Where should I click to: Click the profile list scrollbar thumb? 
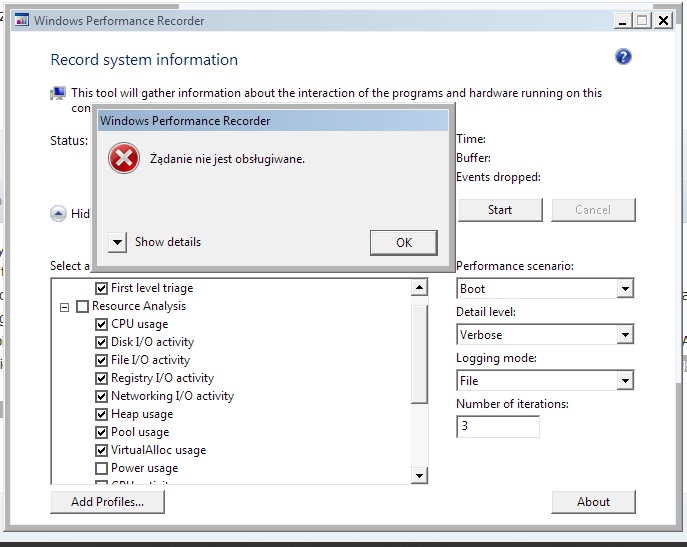point(419,354)
